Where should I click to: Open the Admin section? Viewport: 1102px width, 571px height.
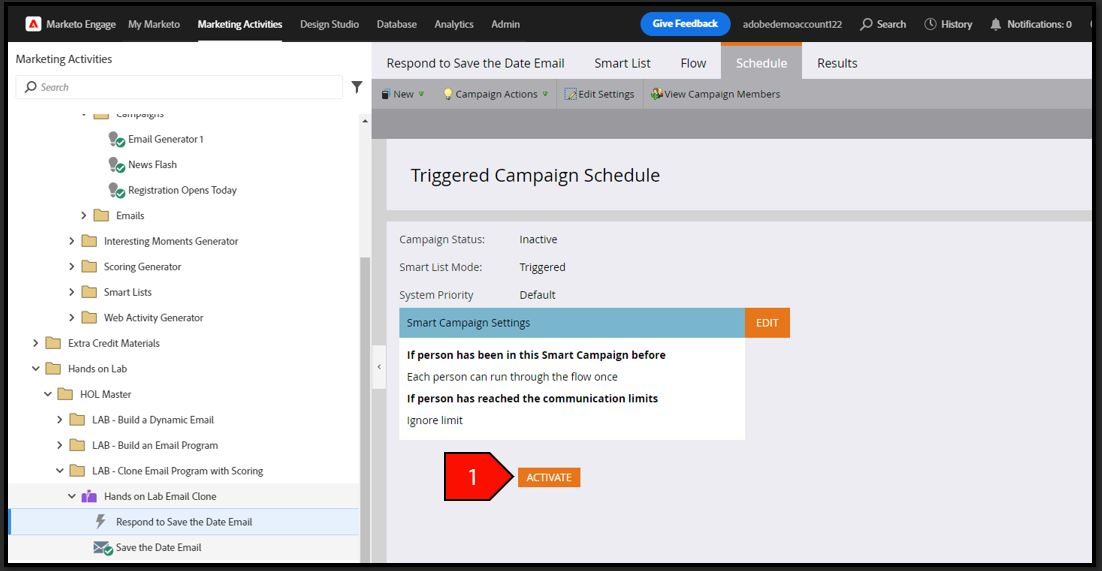pyautogui.click(x=505, y=24)
